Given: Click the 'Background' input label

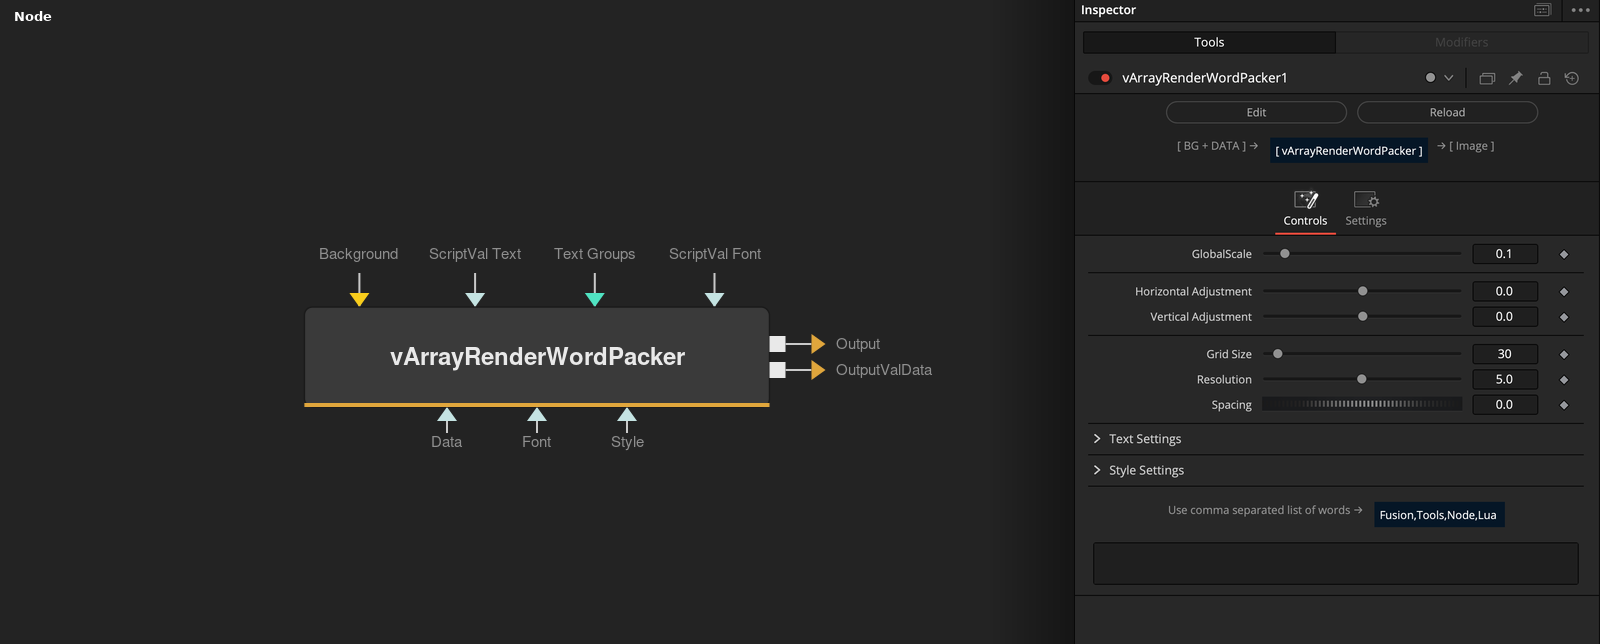Looking at the screenshot, I should [358, 254].
